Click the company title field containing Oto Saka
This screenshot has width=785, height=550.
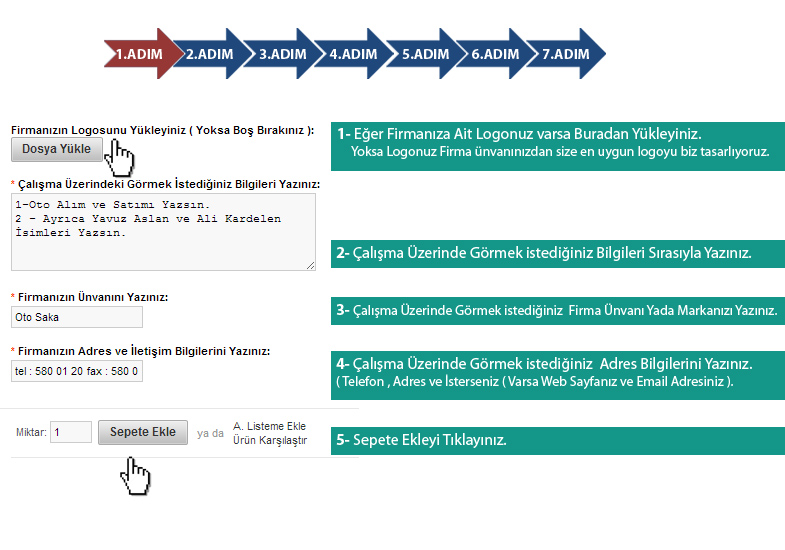[x=77, y=317]
